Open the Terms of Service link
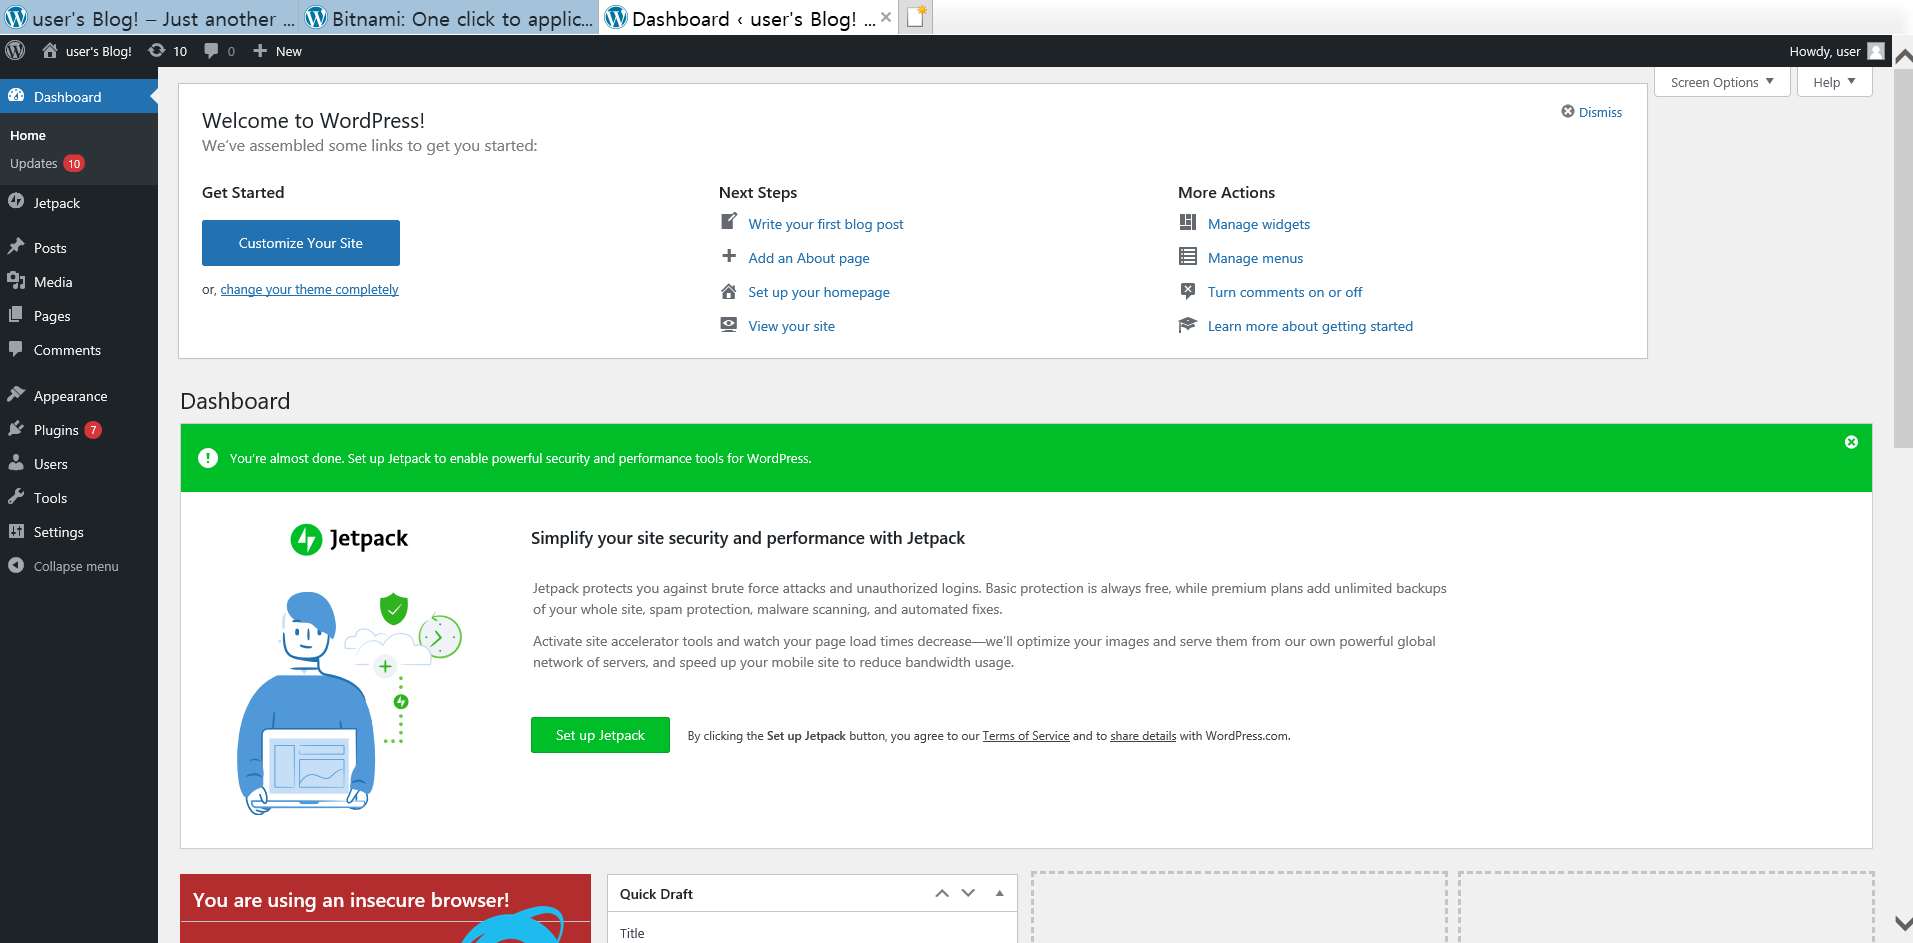 (x=1026, y=736)
